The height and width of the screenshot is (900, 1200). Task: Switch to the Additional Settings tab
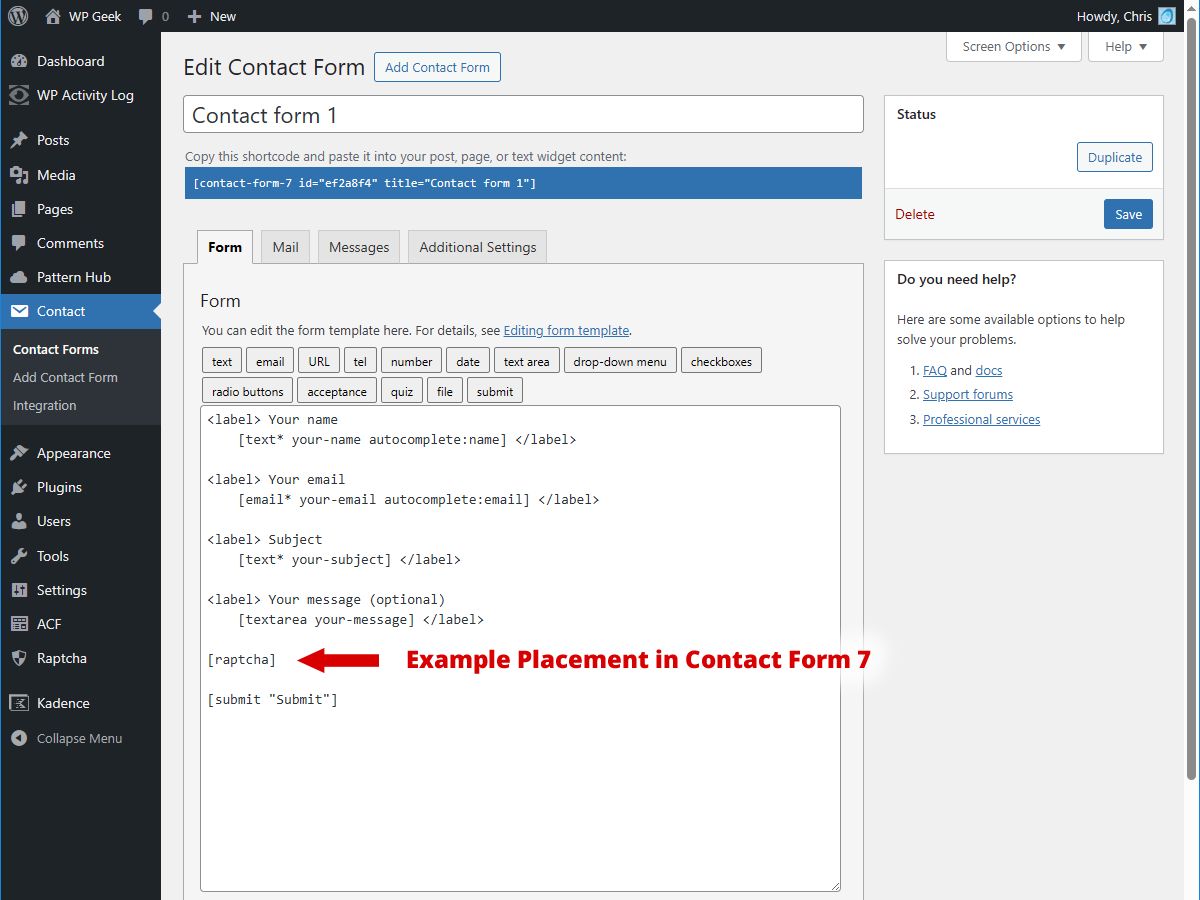click(477, 247)
